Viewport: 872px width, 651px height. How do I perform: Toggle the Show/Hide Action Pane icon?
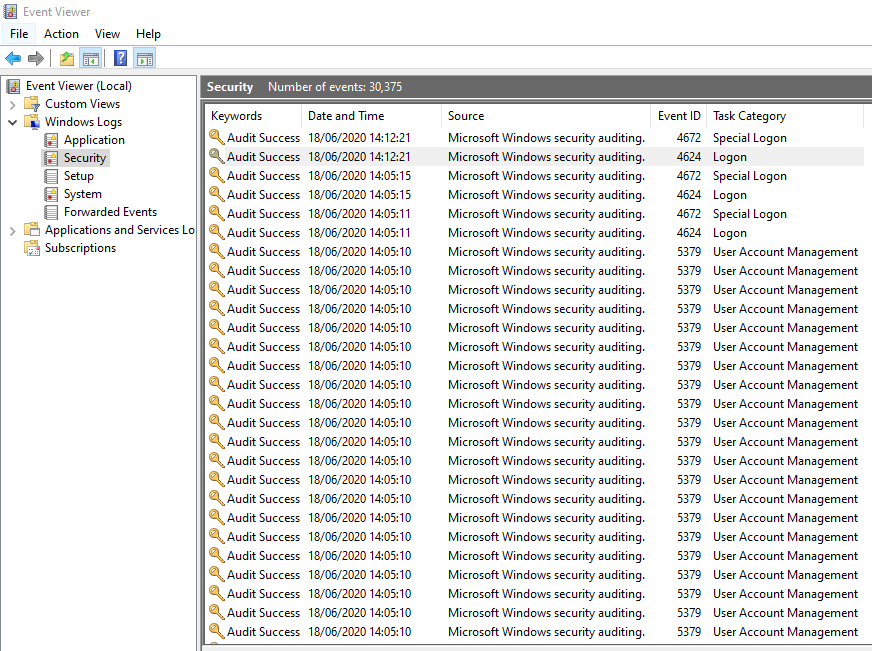click(x=145, y=58)
